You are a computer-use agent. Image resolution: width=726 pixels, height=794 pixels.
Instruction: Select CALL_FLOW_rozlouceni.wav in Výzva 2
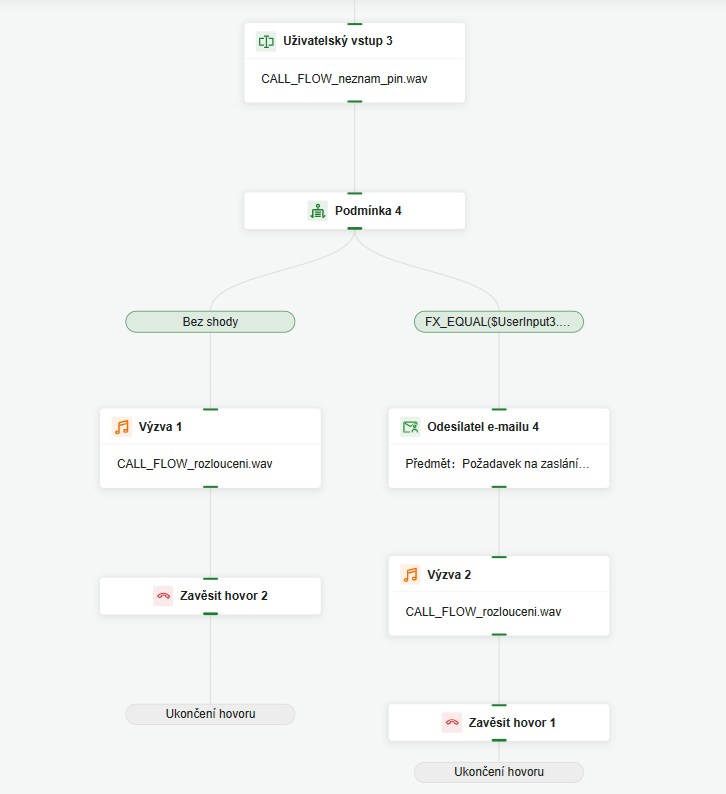pos(484,611)
